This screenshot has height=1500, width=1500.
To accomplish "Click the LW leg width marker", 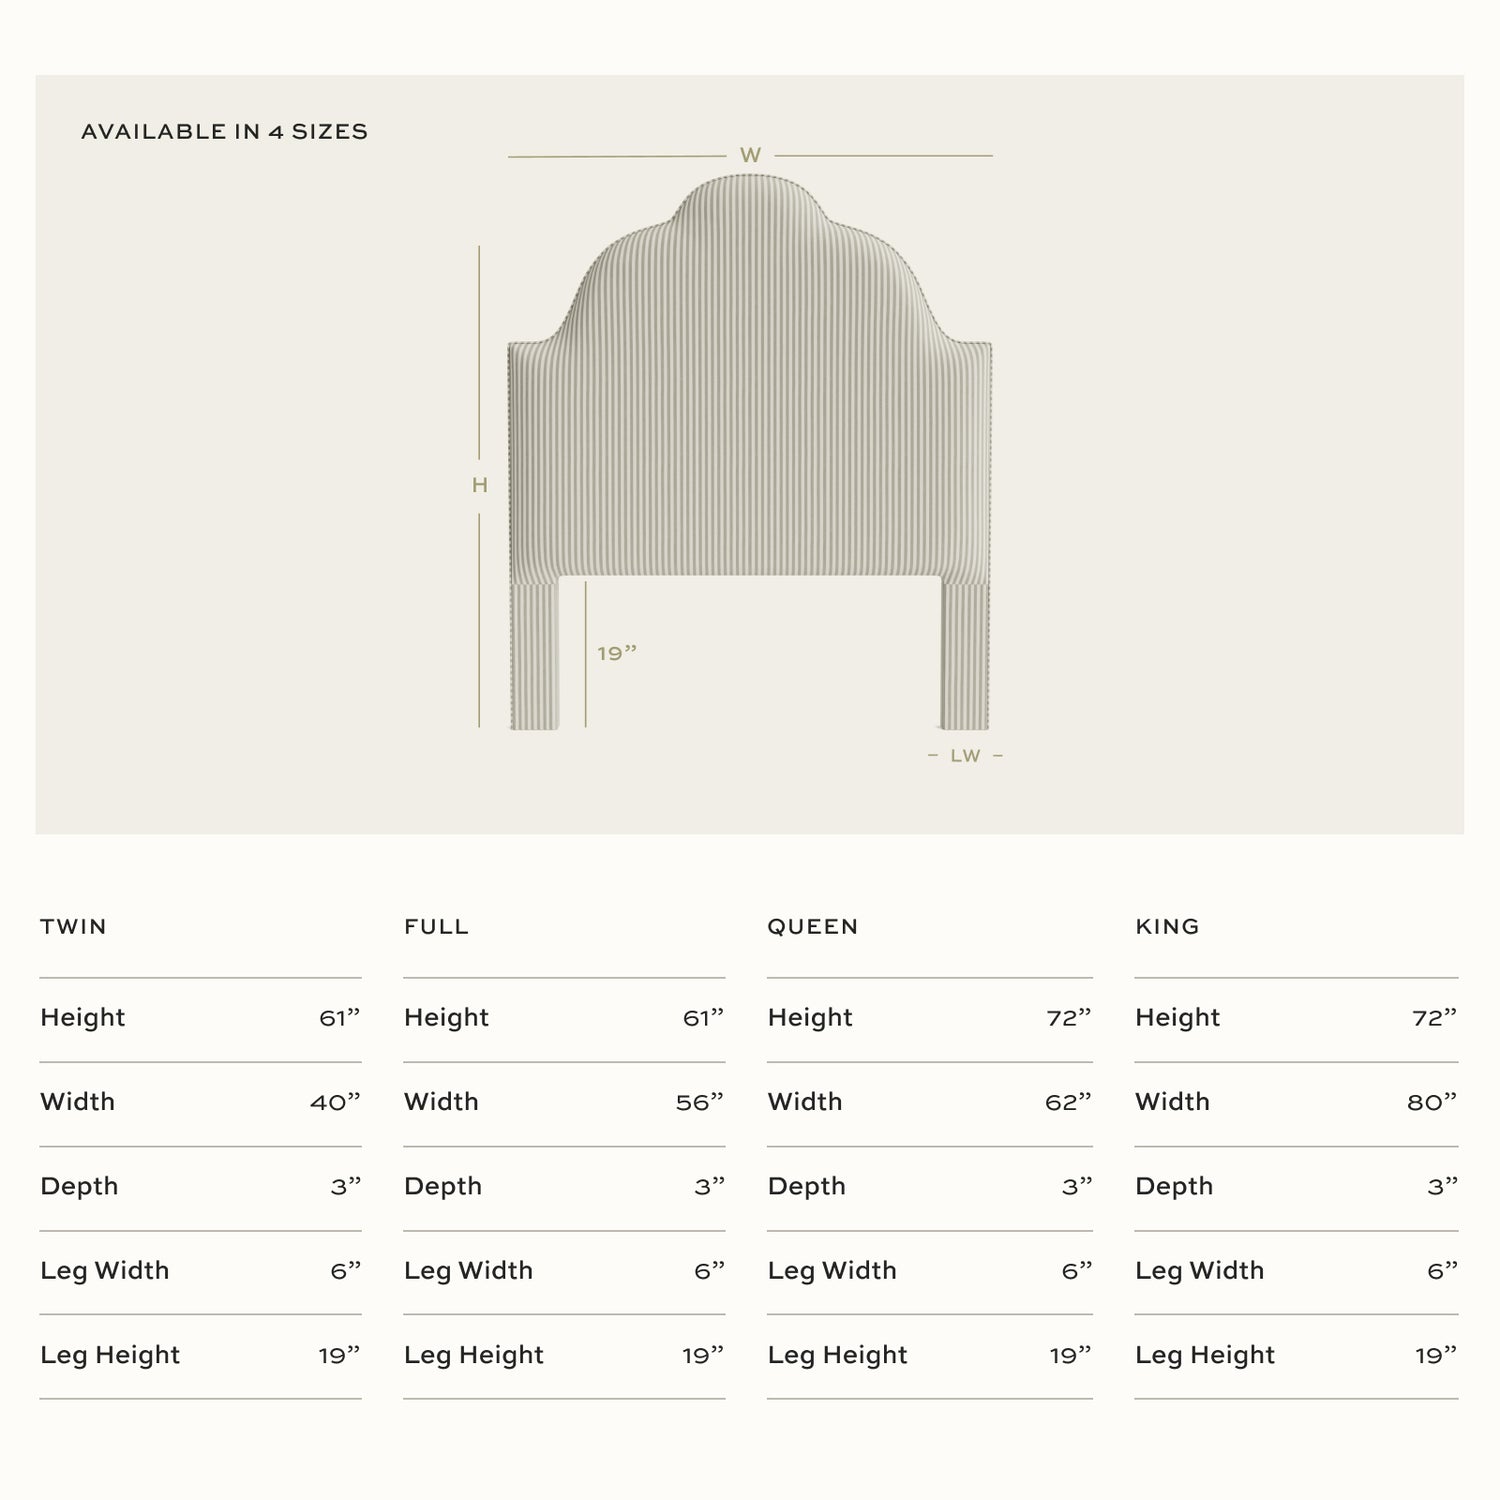I will pos(965,756).
